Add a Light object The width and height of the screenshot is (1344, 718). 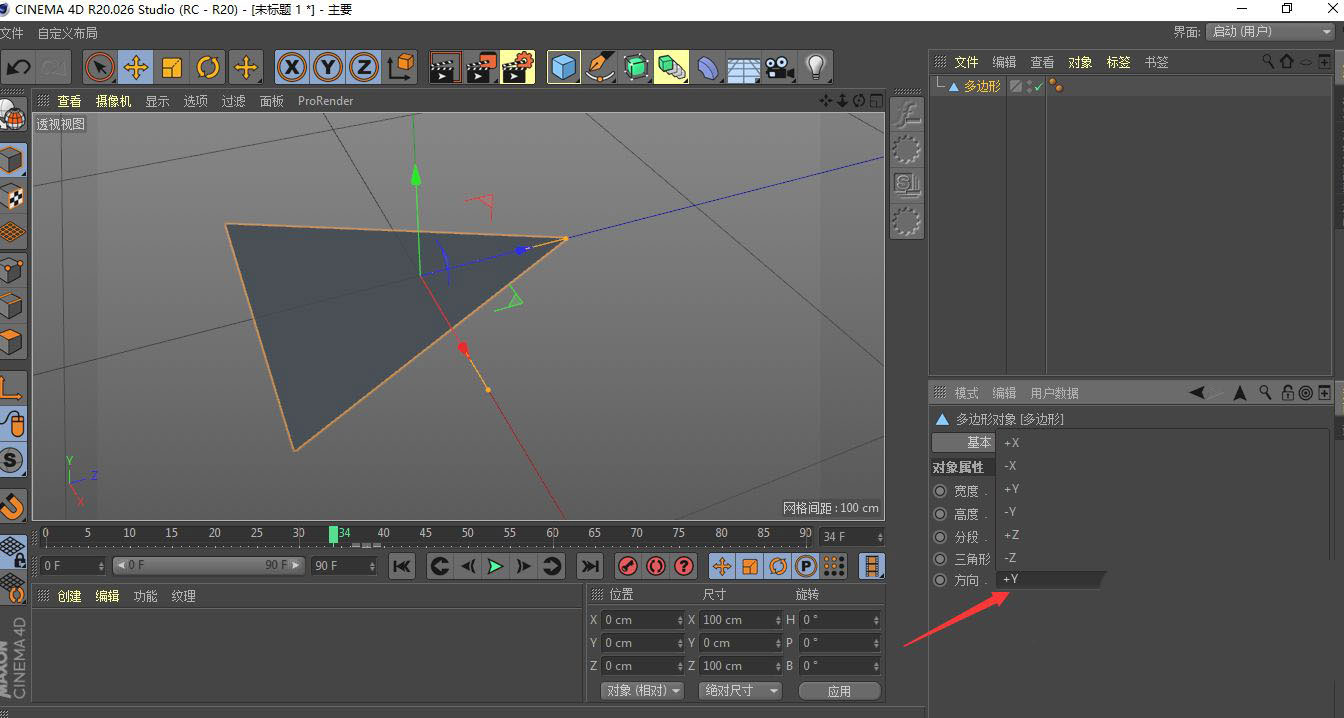pos(816,67)
